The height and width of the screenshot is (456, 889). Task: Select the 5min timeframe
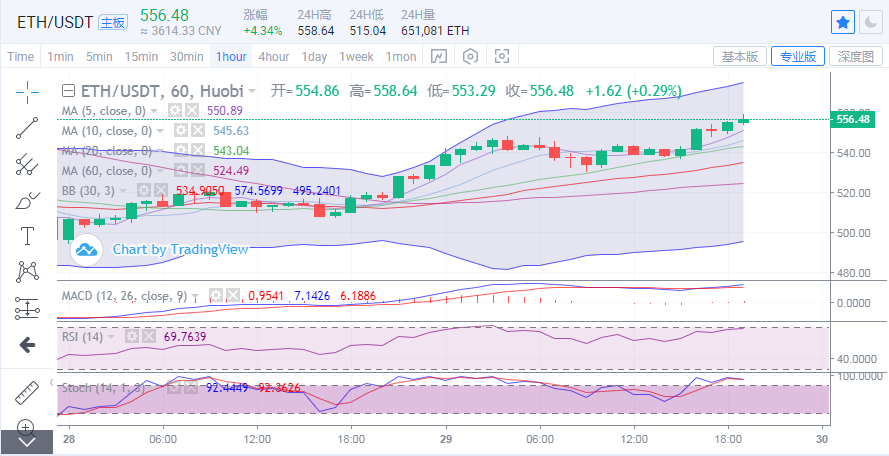click(99, 57)
